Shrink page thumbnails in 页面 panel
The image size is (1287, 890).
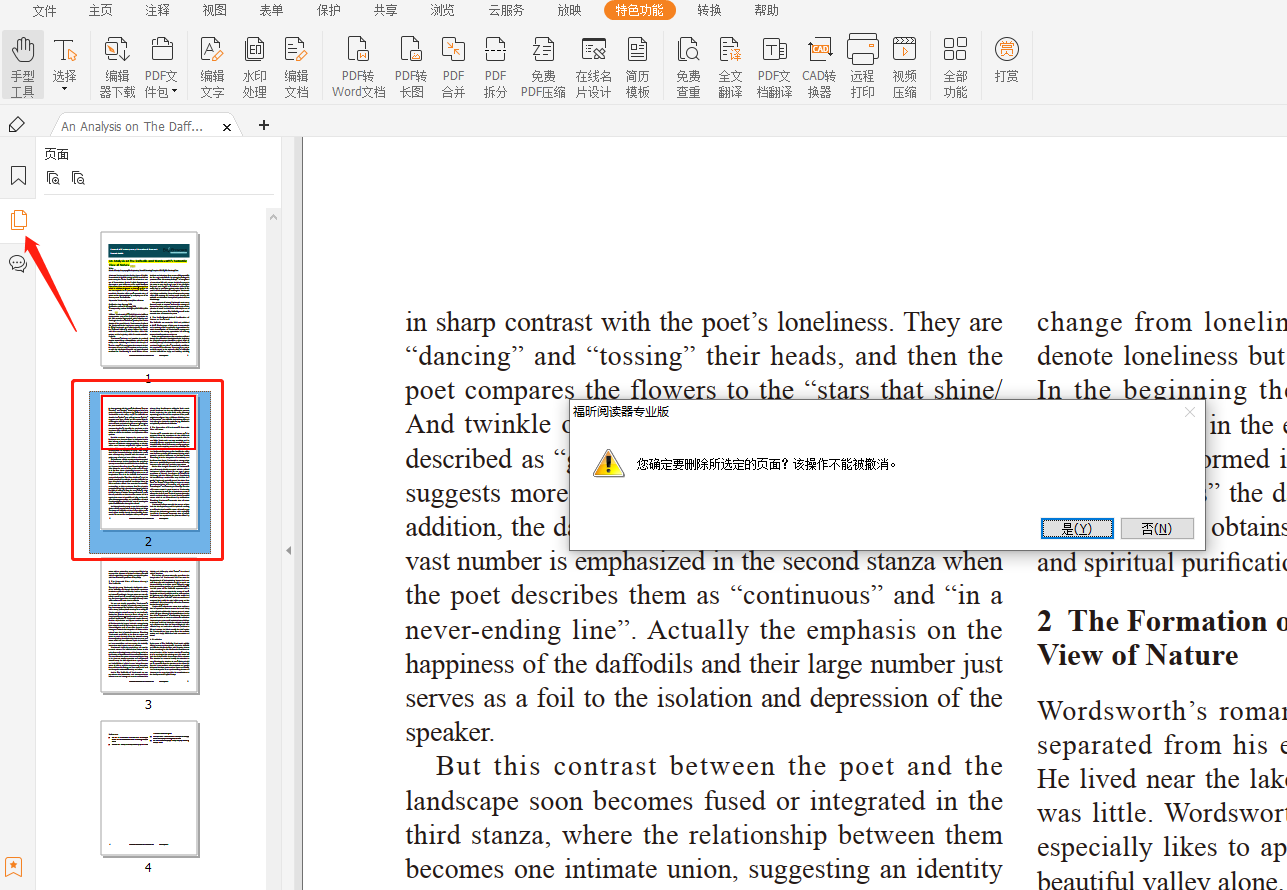[78, 178]
